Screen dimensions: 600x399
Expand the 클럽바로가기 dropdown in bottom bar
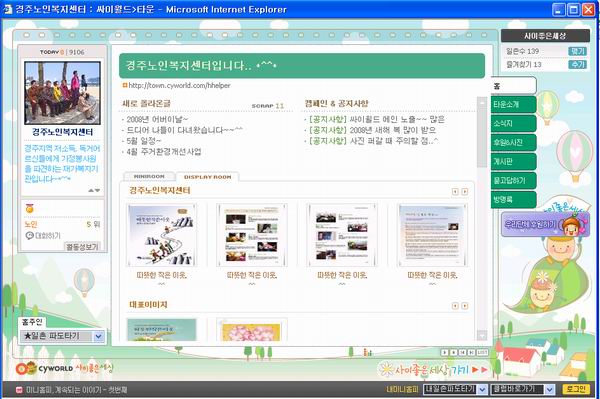tap(549, 389)
